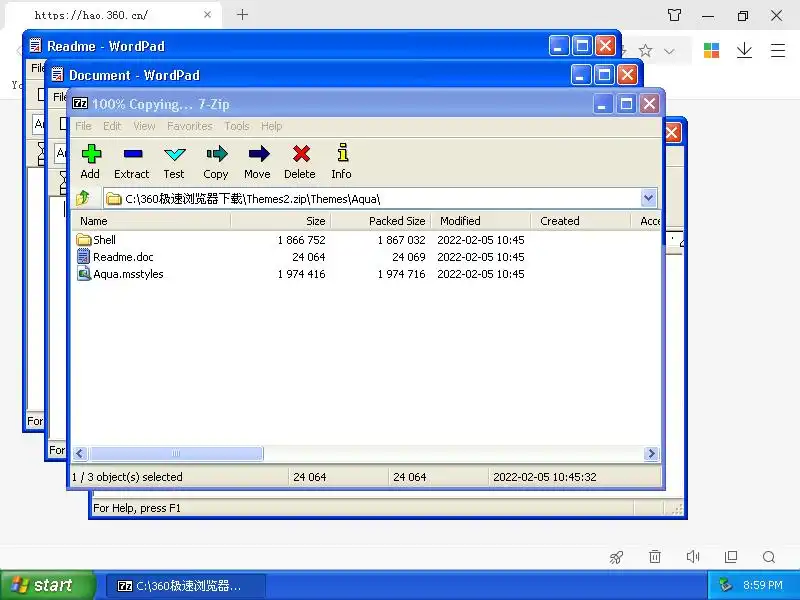Click the horizontal scrollbar thumb
This screenshot has height=600, width=800.
click(x=176, y=454)
